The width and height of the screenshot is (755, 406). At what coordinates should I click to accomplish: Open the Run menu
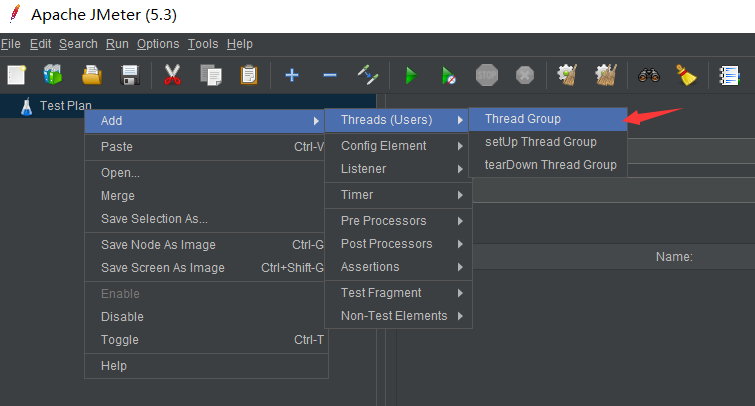117,44
